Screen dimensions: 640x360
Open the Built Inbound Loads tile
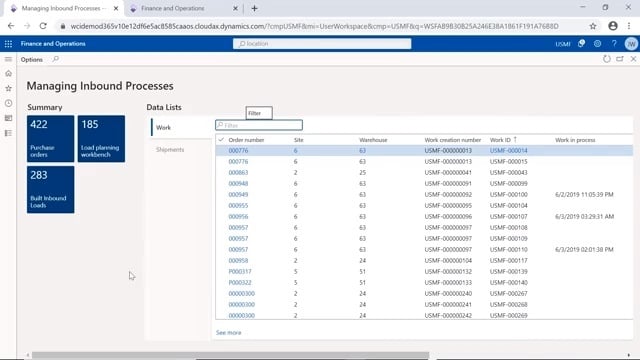51,189
